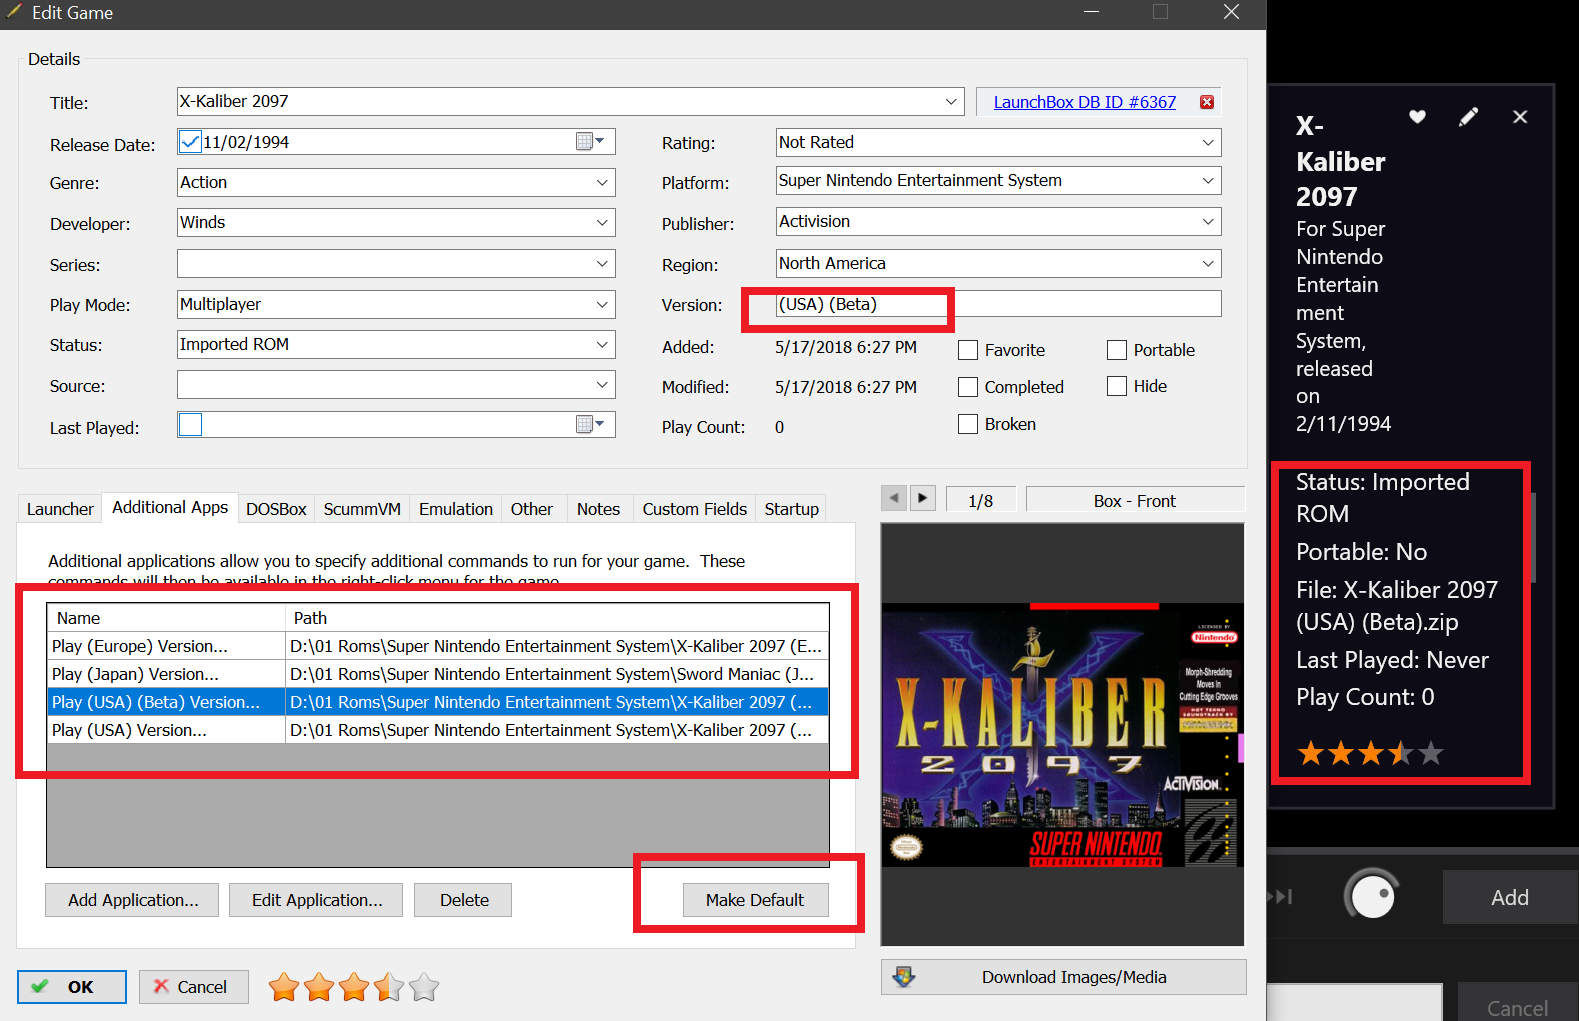
Task: Click the Edit Application button
Action: (x=316, y=900)
